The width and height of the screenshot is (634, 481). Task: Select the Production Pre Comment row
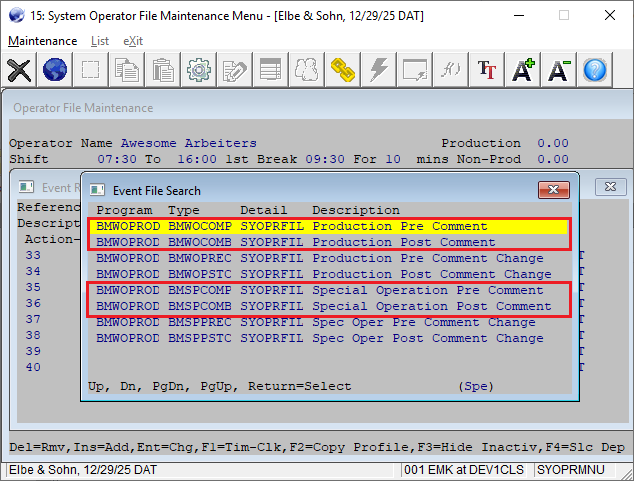(x=330, y=226)
